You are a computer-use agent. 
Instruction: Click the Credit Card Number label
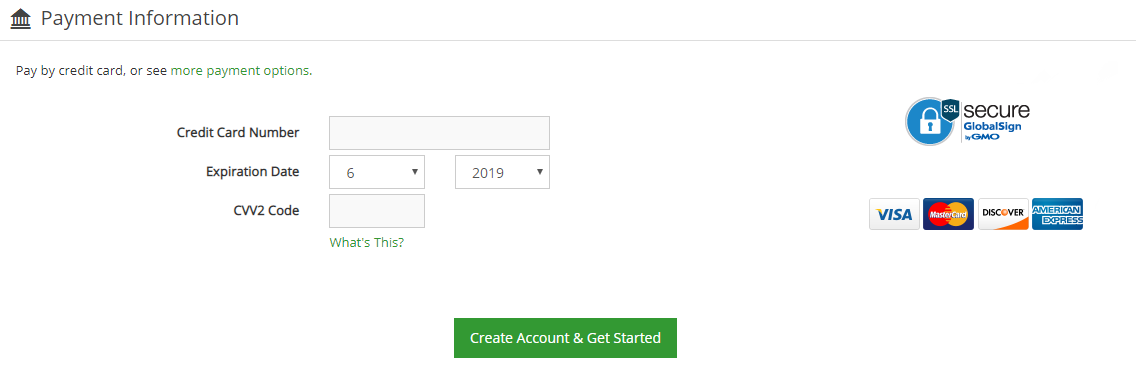click(x=238, y=132)
